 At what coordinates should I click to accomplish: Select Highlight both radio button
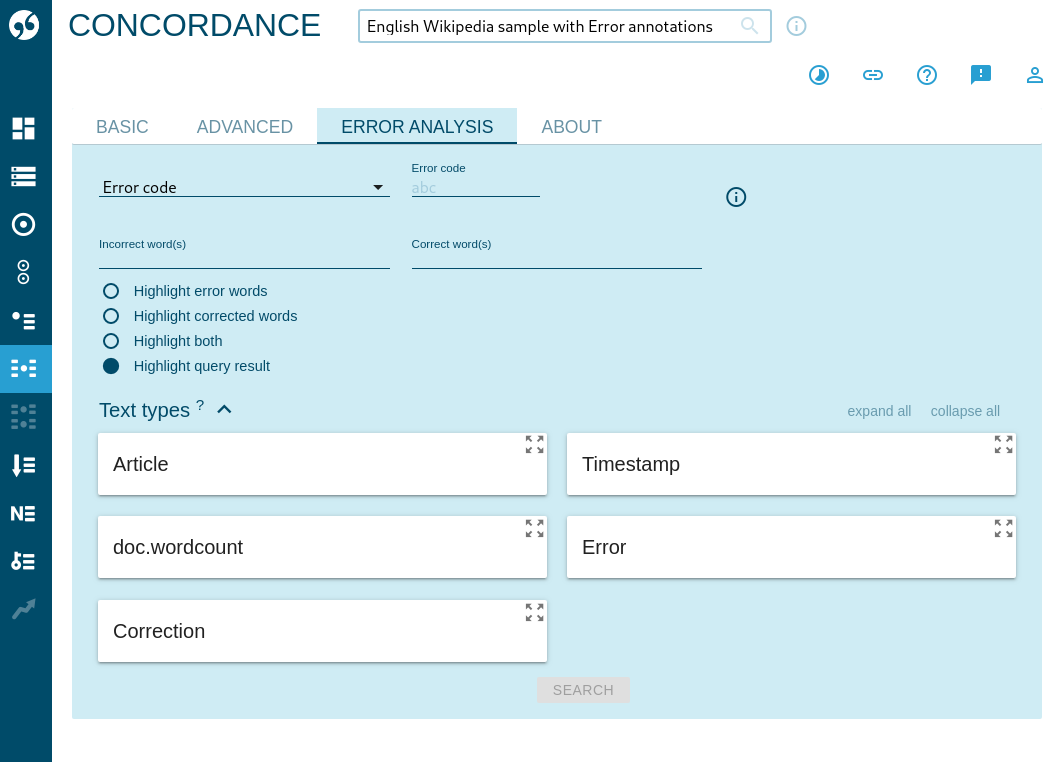point(111,341)
